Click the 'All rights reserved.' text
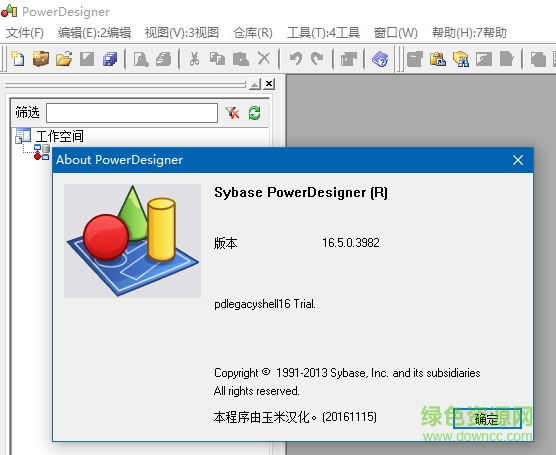Image resolution: width=556 pixels, height=455 pixels. point(256,391)
